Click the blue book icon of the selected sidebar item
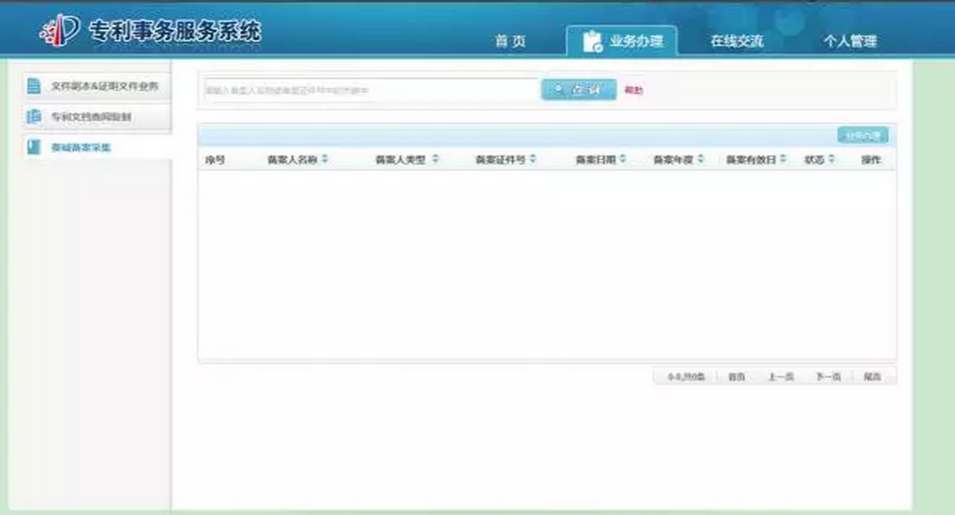955x515 pixels. tap(34, 147)
